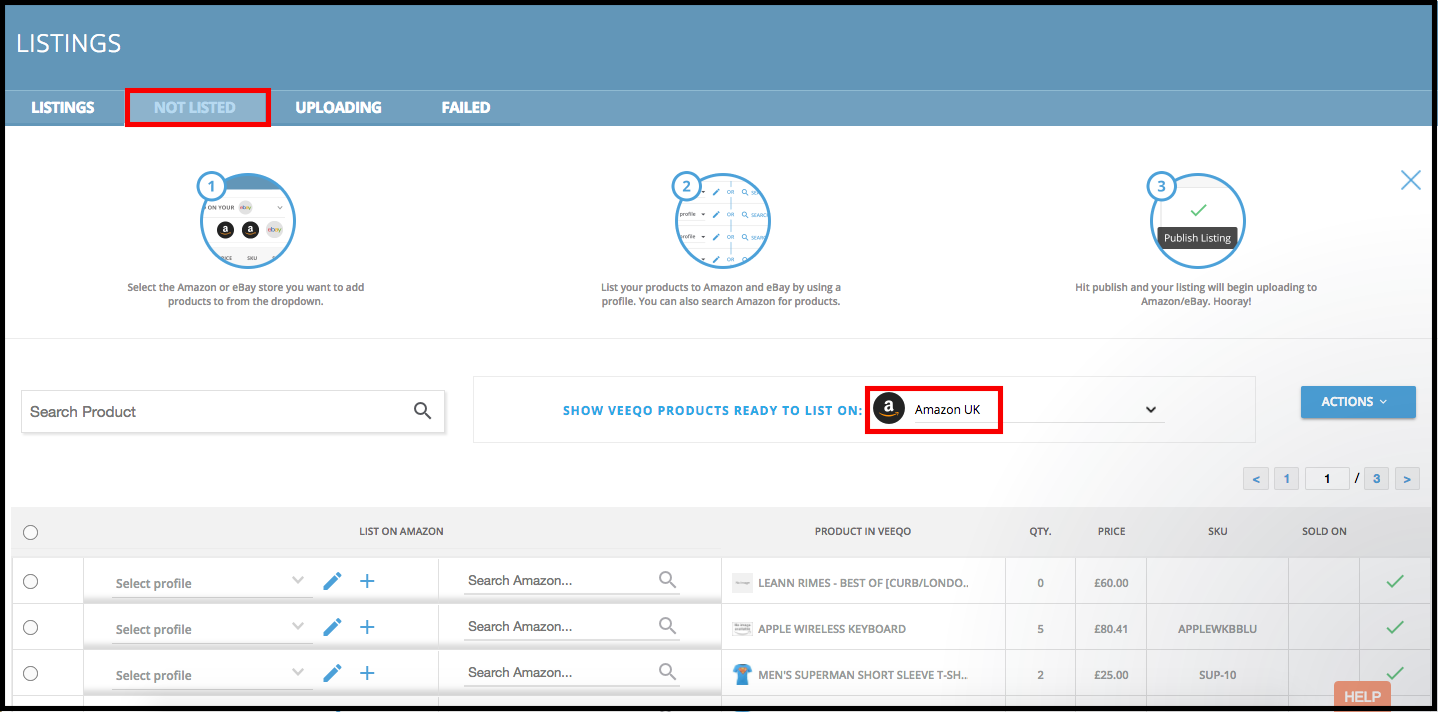Click green checkmark in Leann Rimes row
This screenshot has width=1438, height=712.
1394,581
